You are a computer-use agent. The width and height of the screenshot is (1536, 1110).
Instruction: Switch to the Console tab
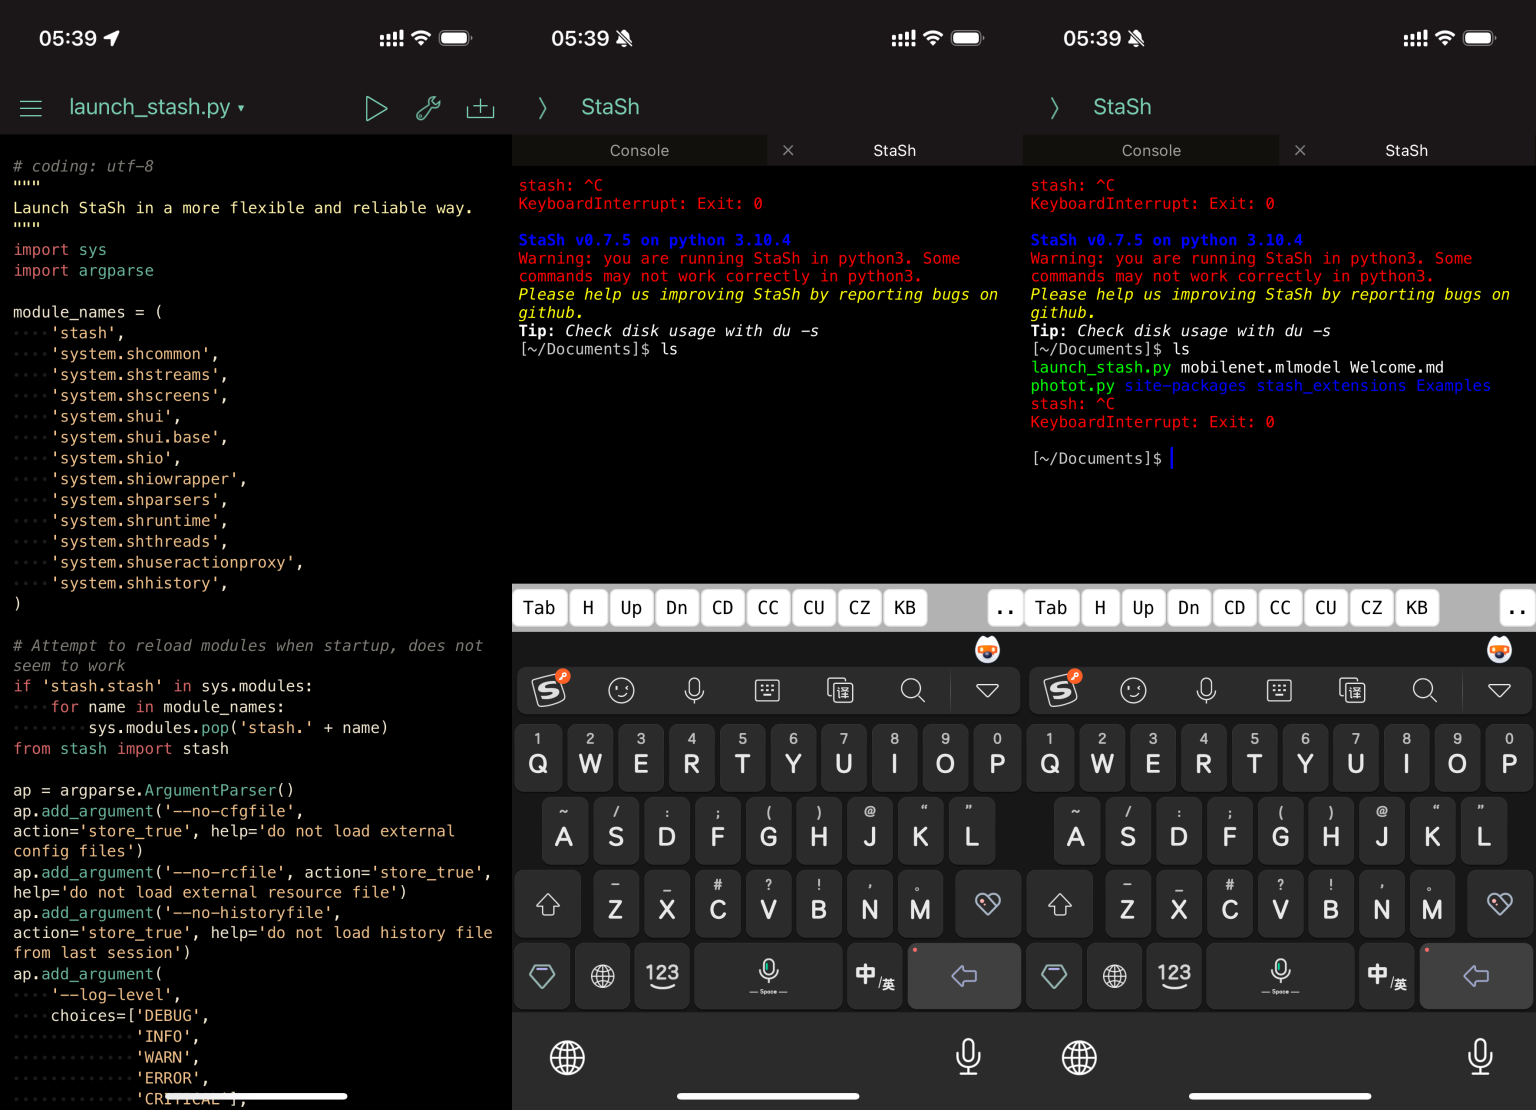point(639,150)
